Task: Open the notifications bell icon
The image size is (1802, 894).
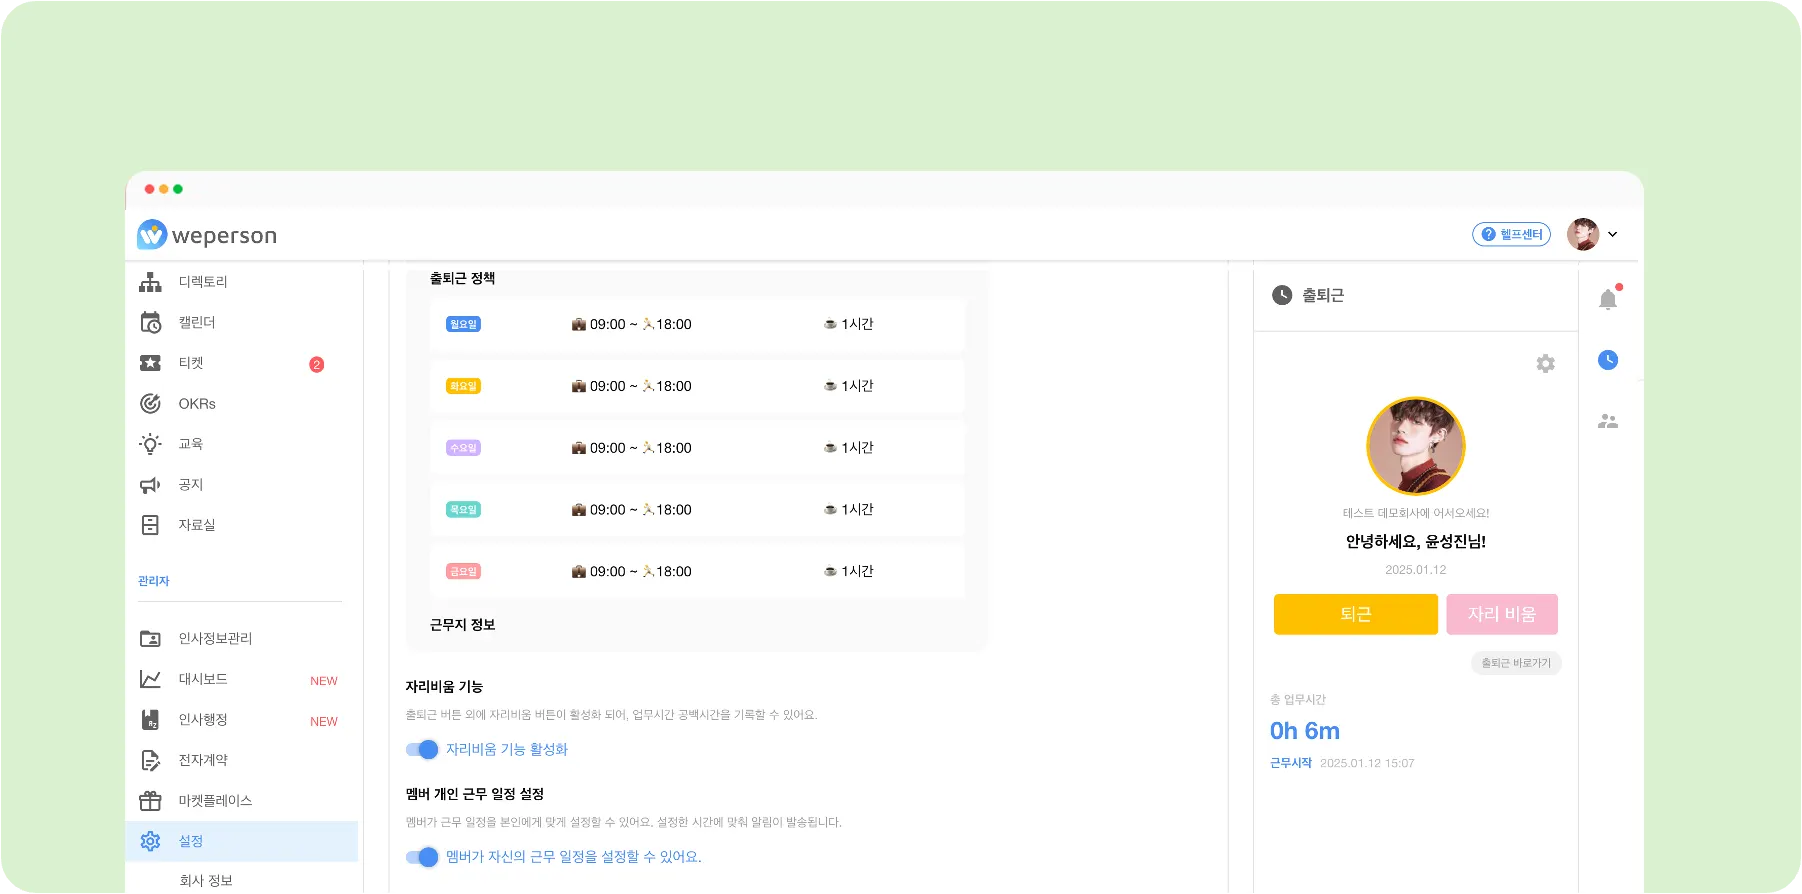Action: coord(1608,299)
